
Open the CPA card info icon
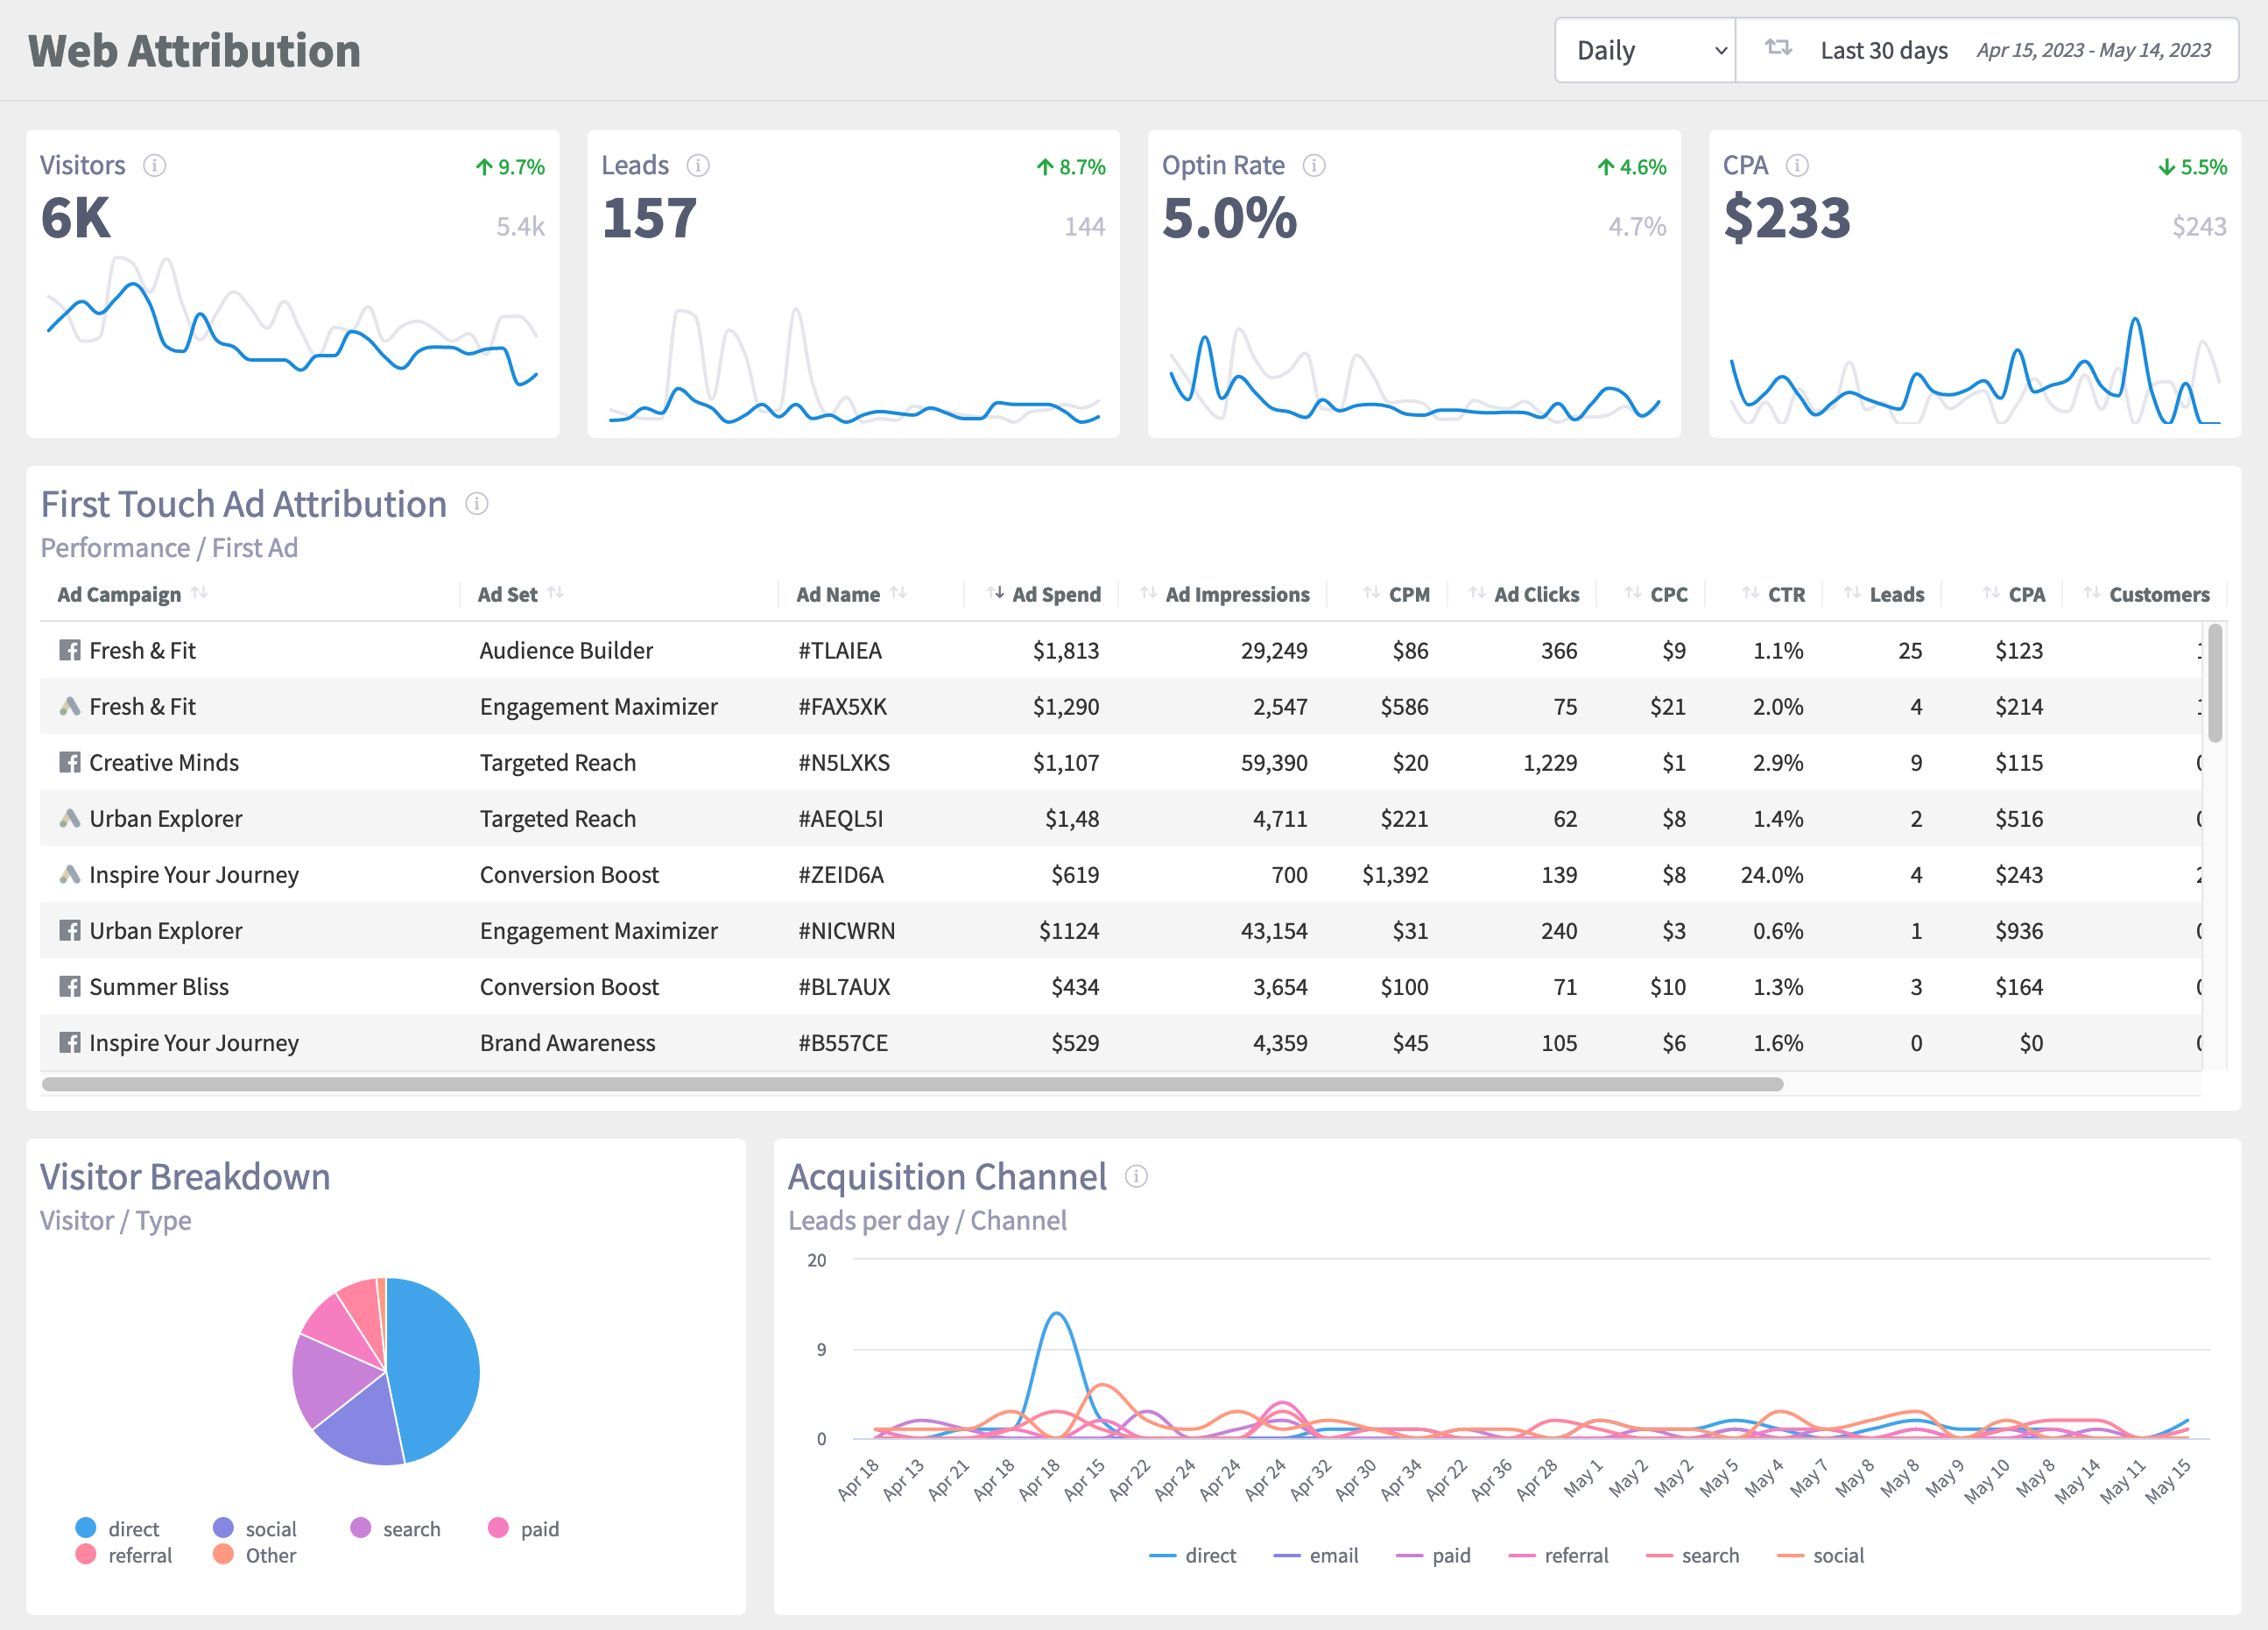pos(1797,165)
